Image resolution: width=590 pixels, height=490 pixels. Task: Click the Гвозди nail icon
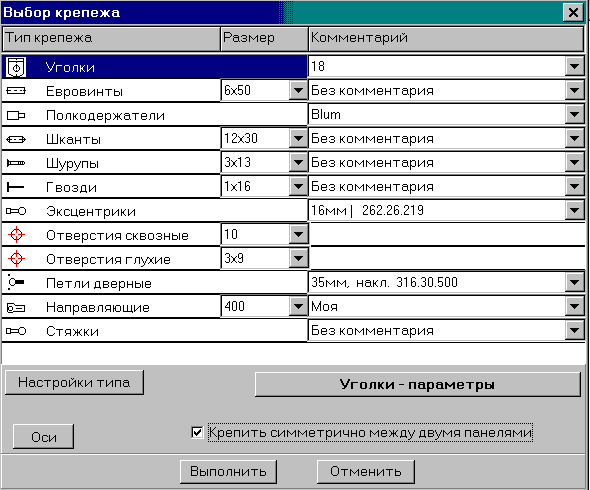(x=15, y=187)
